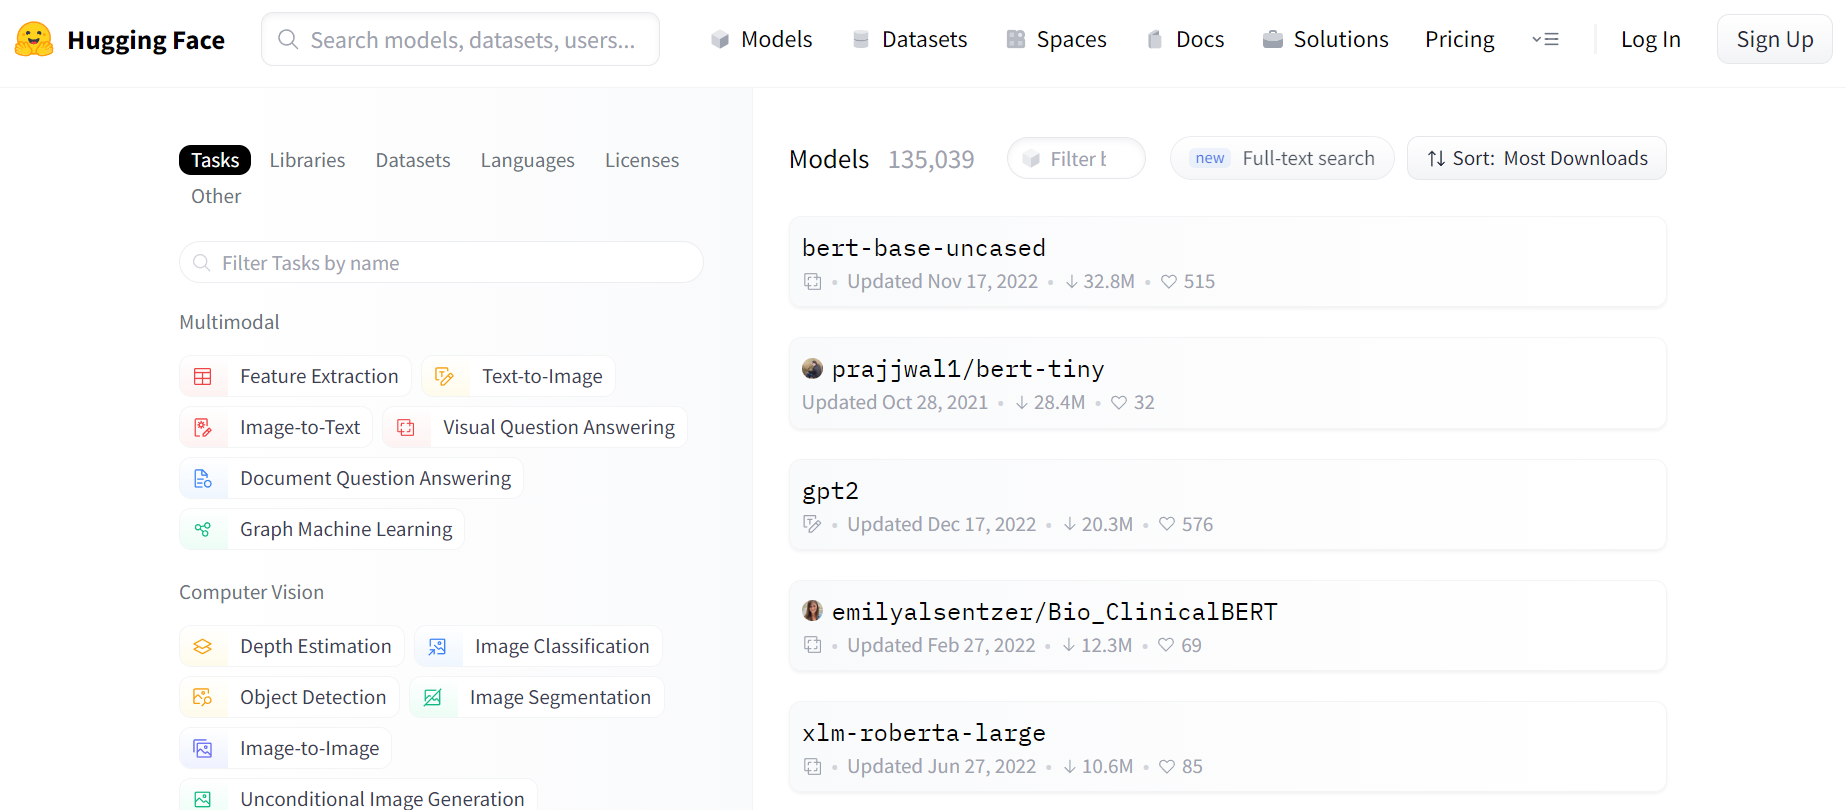Click the Image Classification icon
This screenshot has height=810, width=1846.
pyautogui.click(x=438, y=646)
